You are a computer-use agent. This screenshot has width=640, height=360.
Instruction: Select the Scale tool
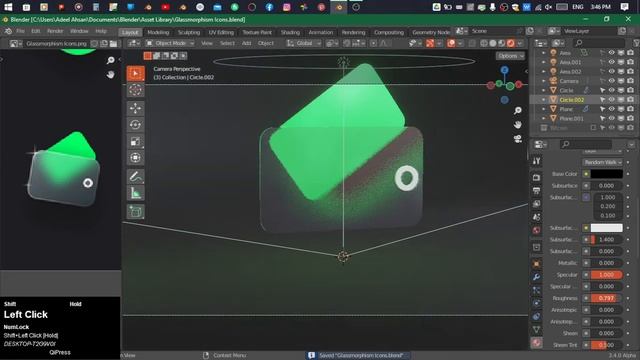(136, 141)
